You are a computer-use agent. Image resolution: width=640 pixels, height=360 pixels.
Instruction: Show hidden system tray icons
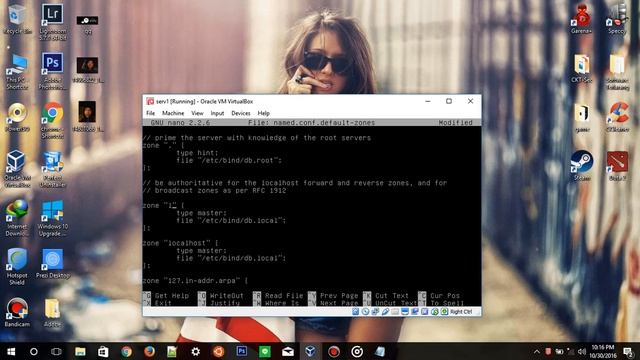[536, 351]
